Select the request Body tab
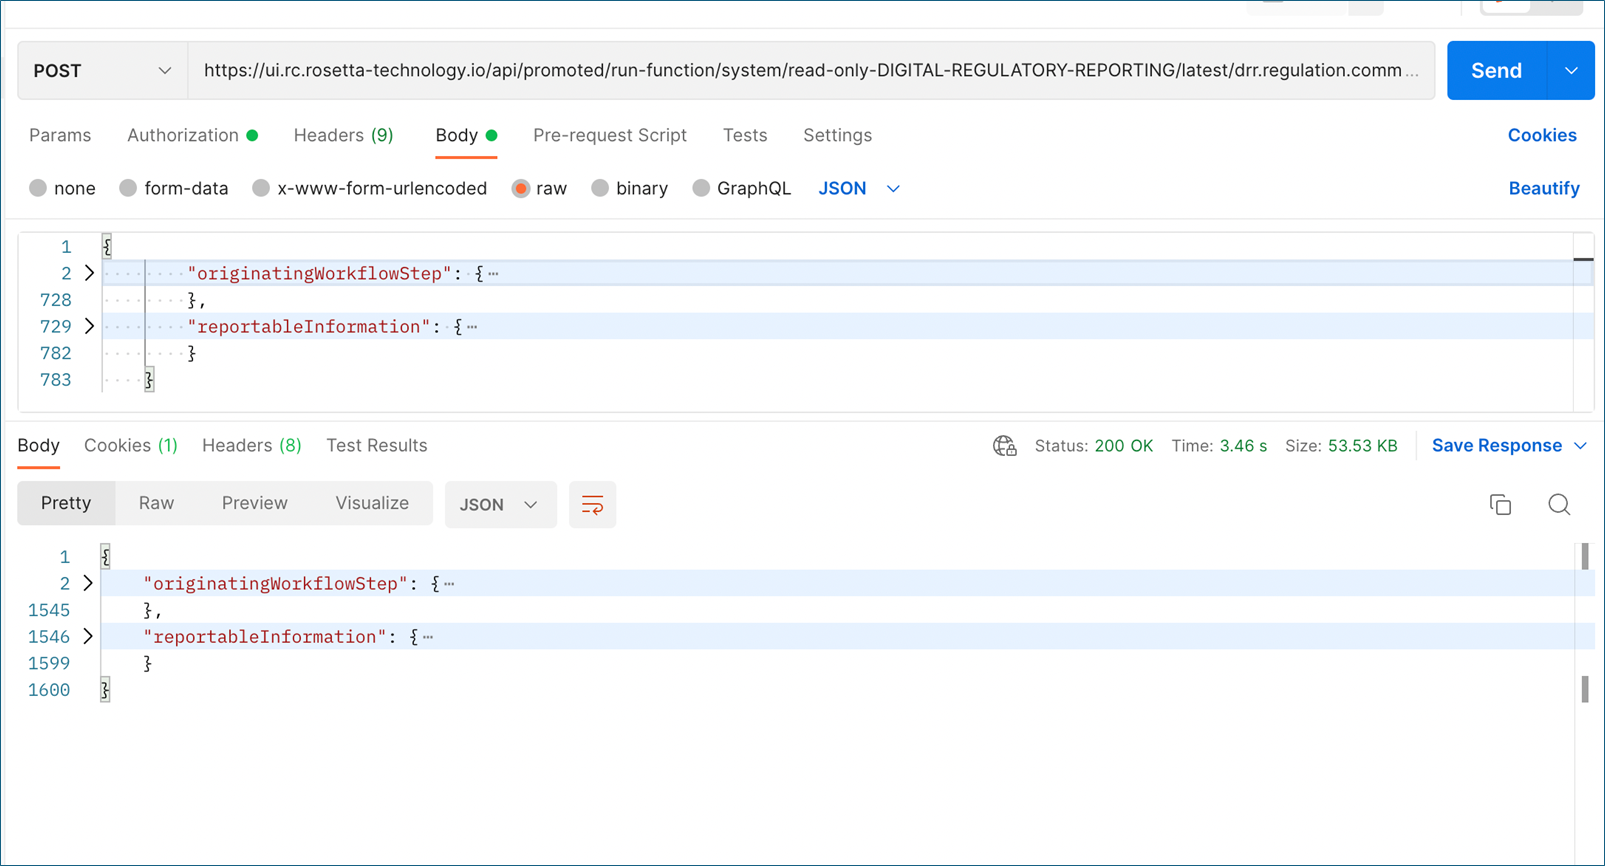Viewport: 1605px width, 866px height. [466, 135]
